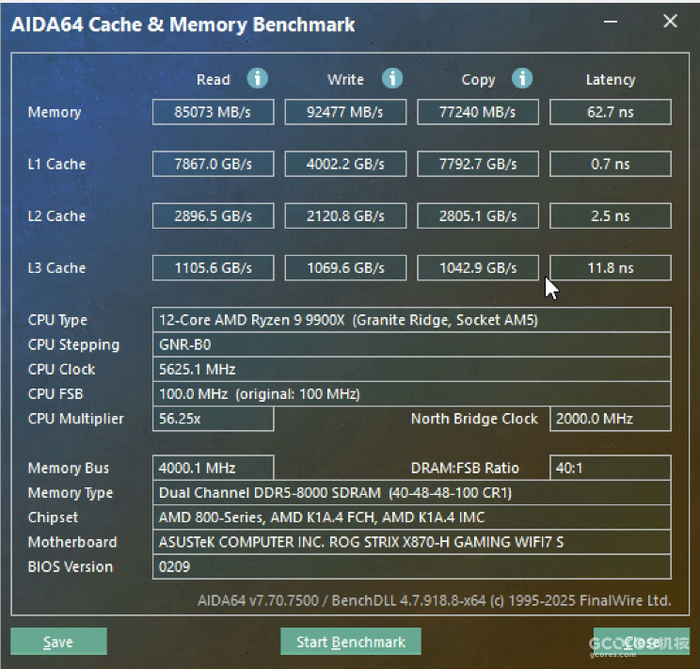This screenshot has width=700, height=669.
Task: Minimize the AIDA64 benchmark window
Action: tap(612, 22)
